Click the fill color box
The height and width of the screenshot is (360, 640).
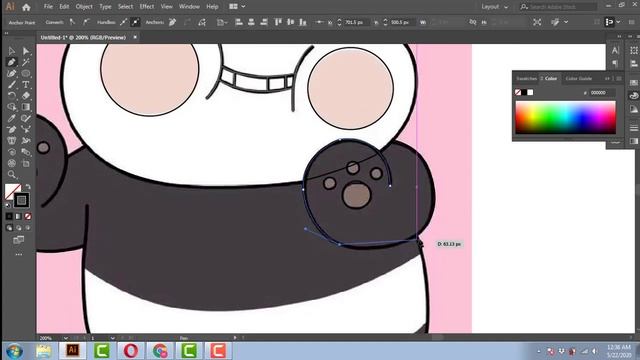pyautogui.click(x=13, y=191)
